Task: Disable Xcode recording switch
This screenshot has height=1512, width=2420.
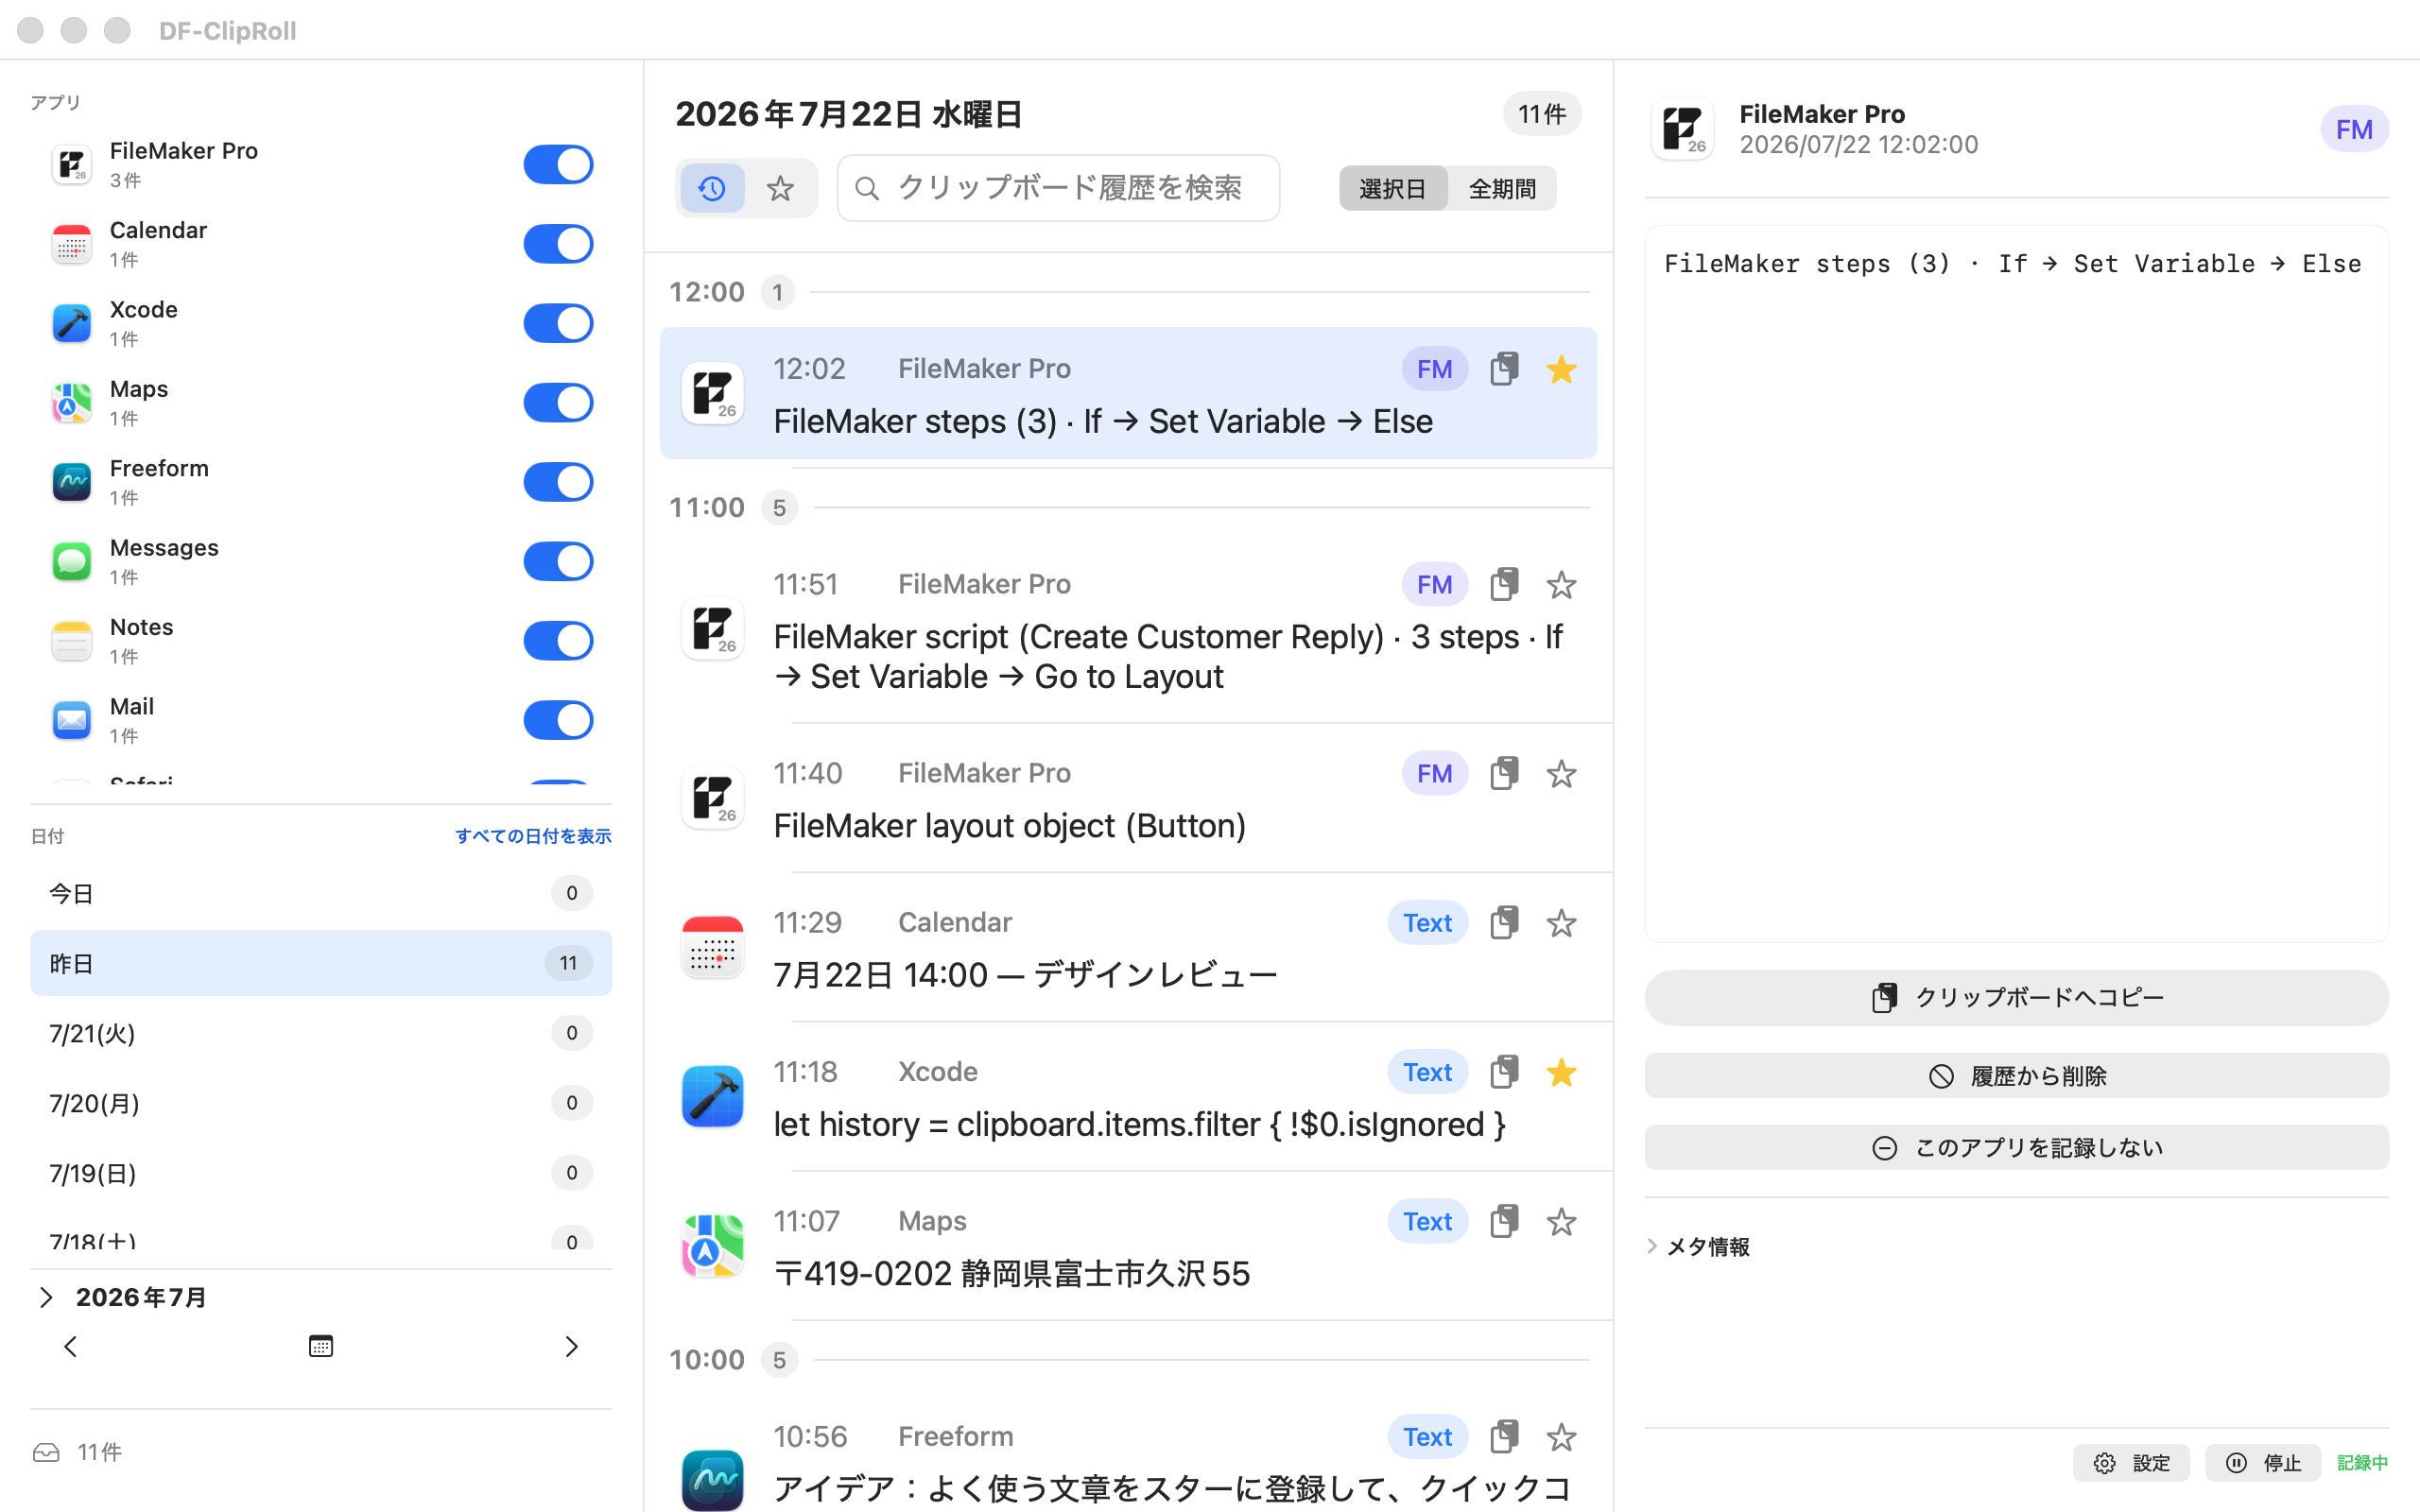Action: tap(558, 323)
